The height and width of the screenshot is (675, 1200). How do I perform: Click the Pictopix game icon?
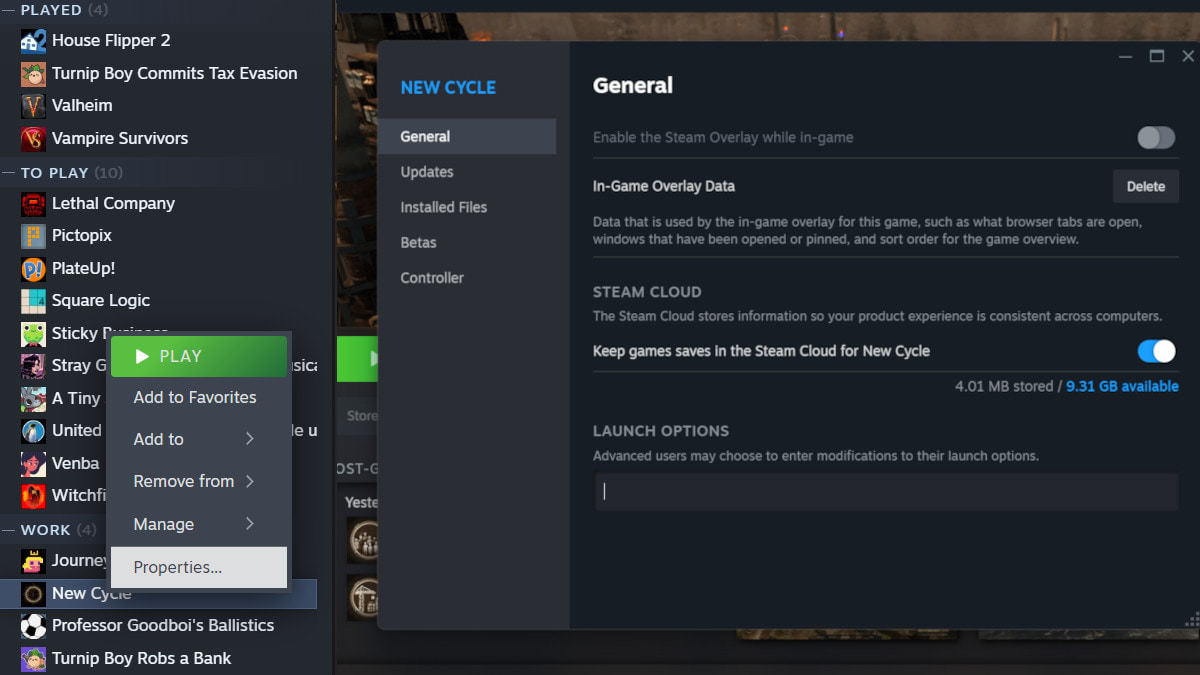click(x=34, y=236)
